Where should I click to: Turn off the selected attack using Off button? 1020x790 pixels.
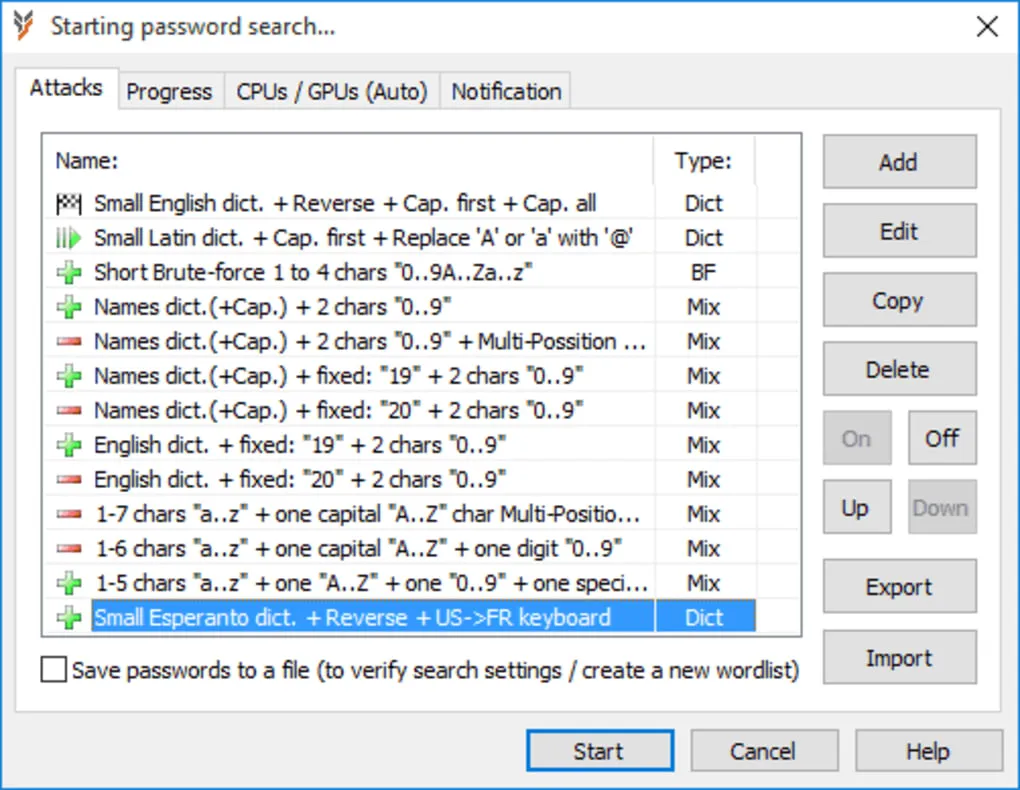[x=941, y=438]
